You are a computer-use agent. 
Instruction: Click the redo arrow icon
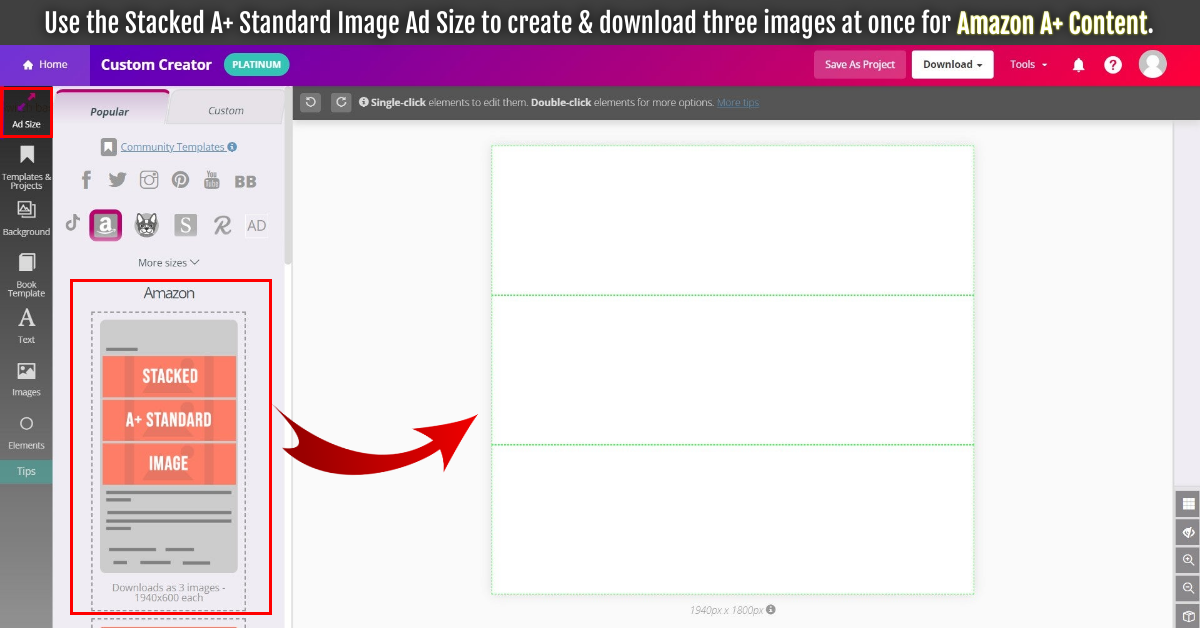tap(341, 102)
